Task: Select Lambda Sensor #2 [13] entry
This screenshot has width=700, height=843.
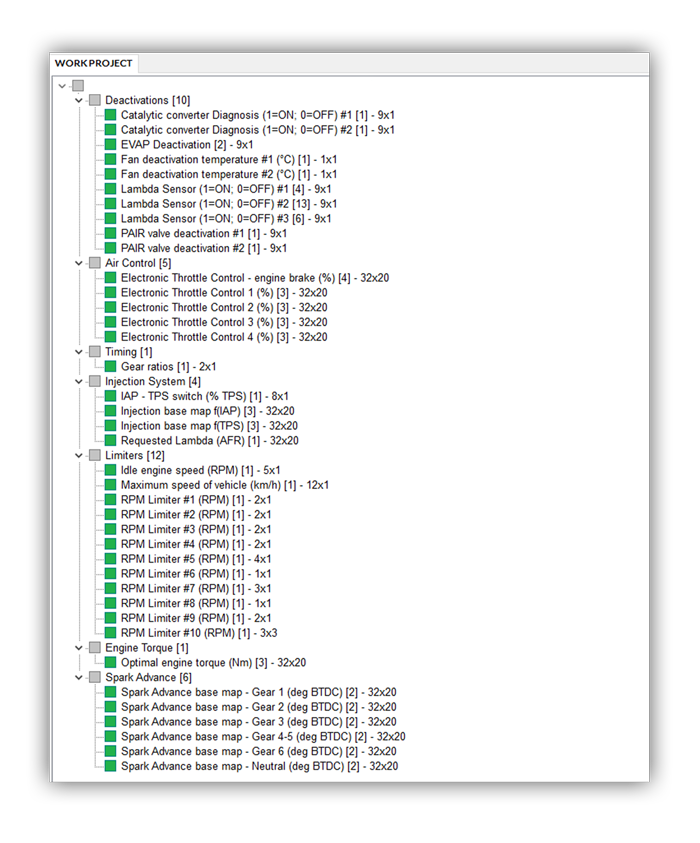Action: 229,204
